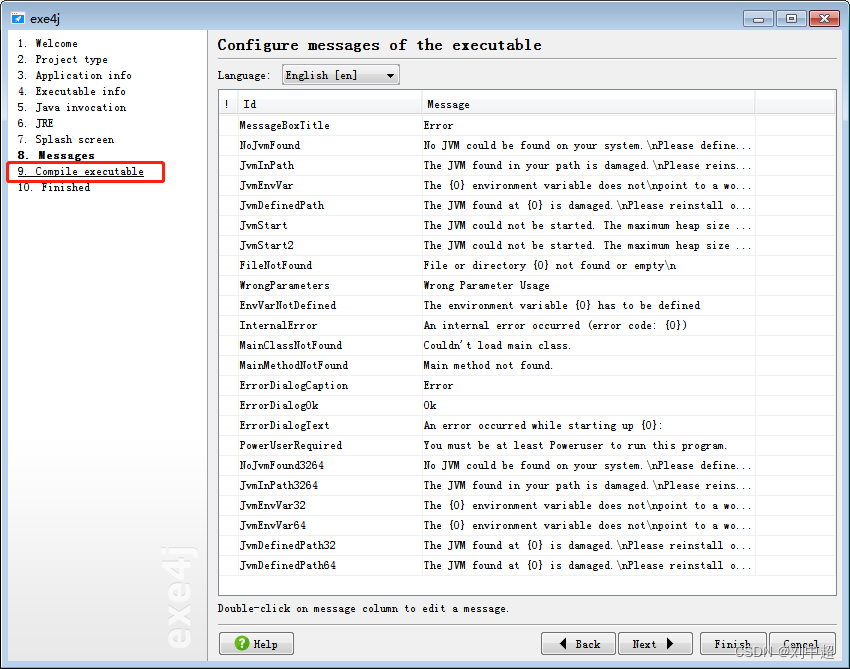Open the Java invocation step
The height and width of the screenshot is (669, 850).
[72, 107]
